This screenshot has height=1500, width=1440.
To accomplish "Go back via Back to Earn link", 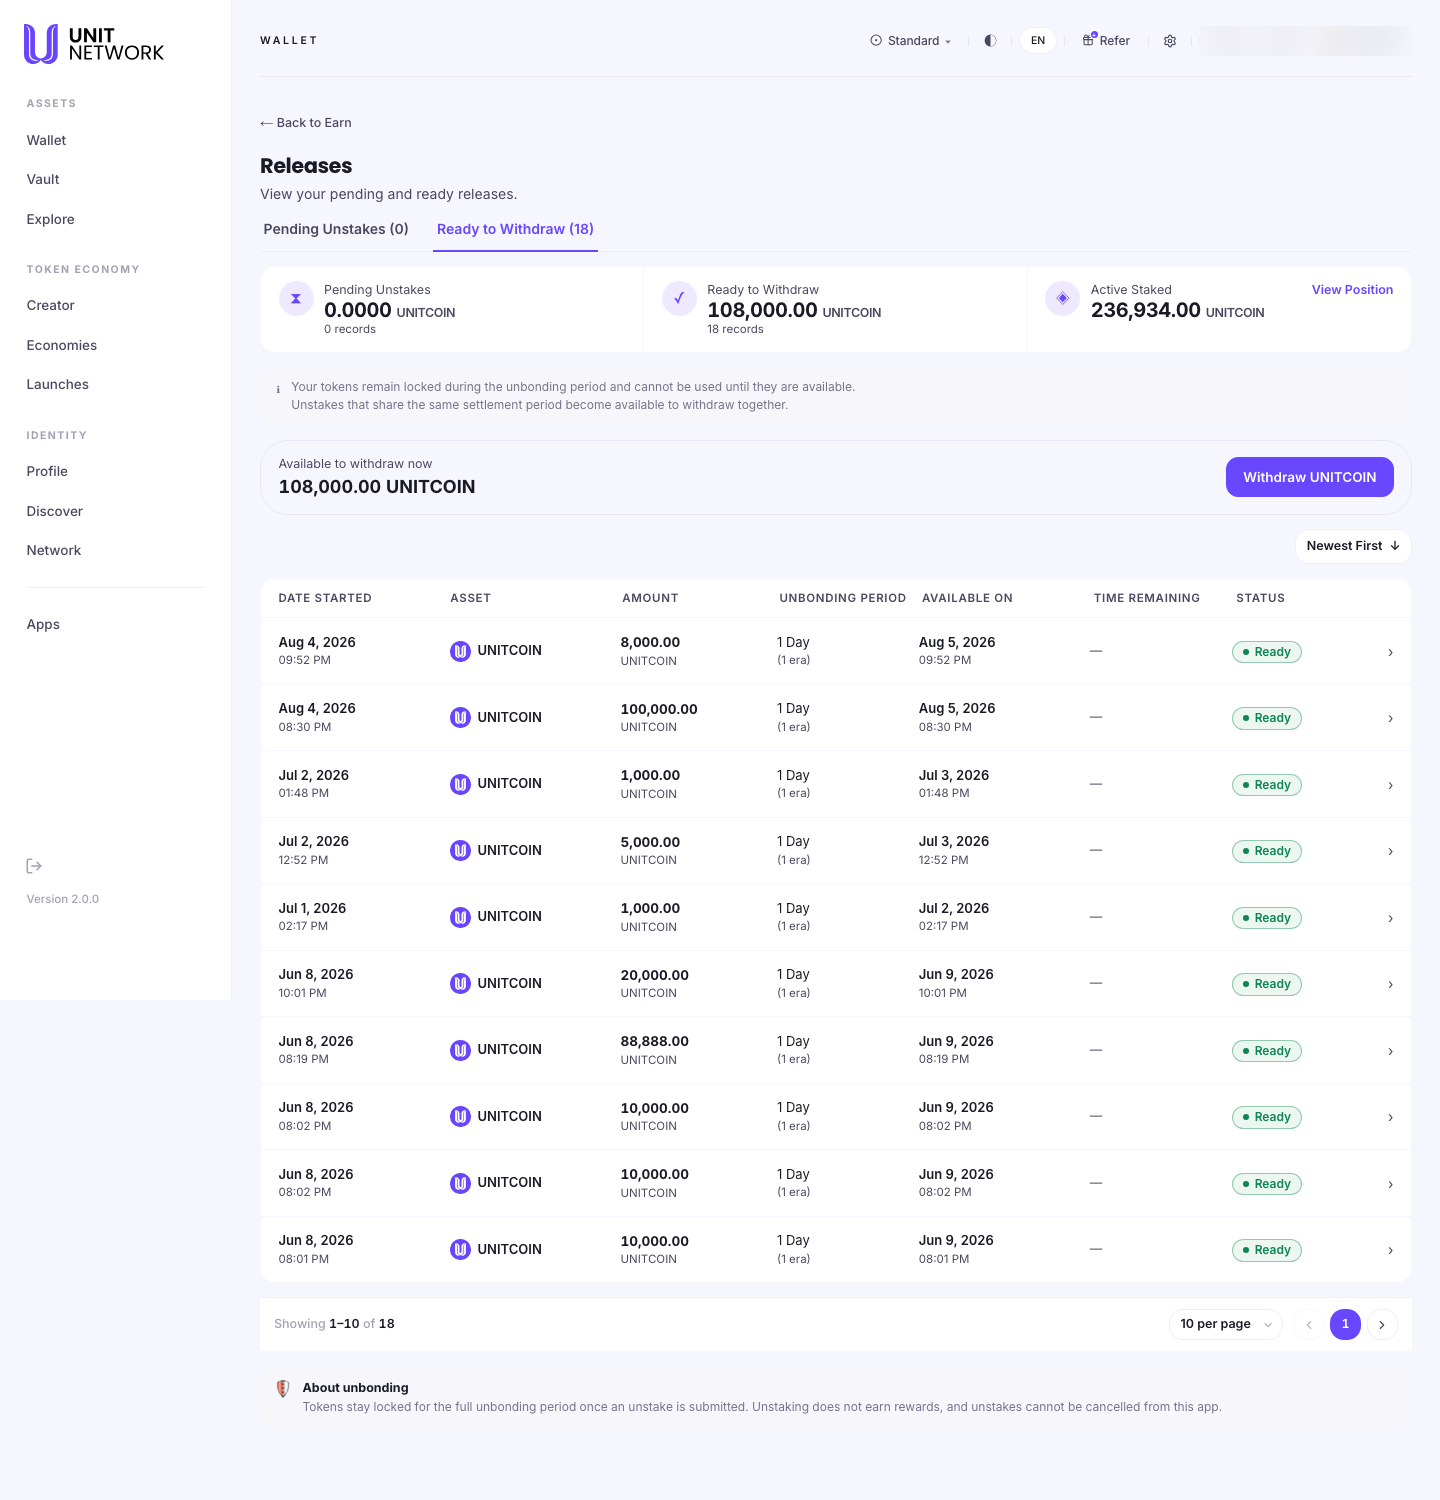I will coord(306,123).
